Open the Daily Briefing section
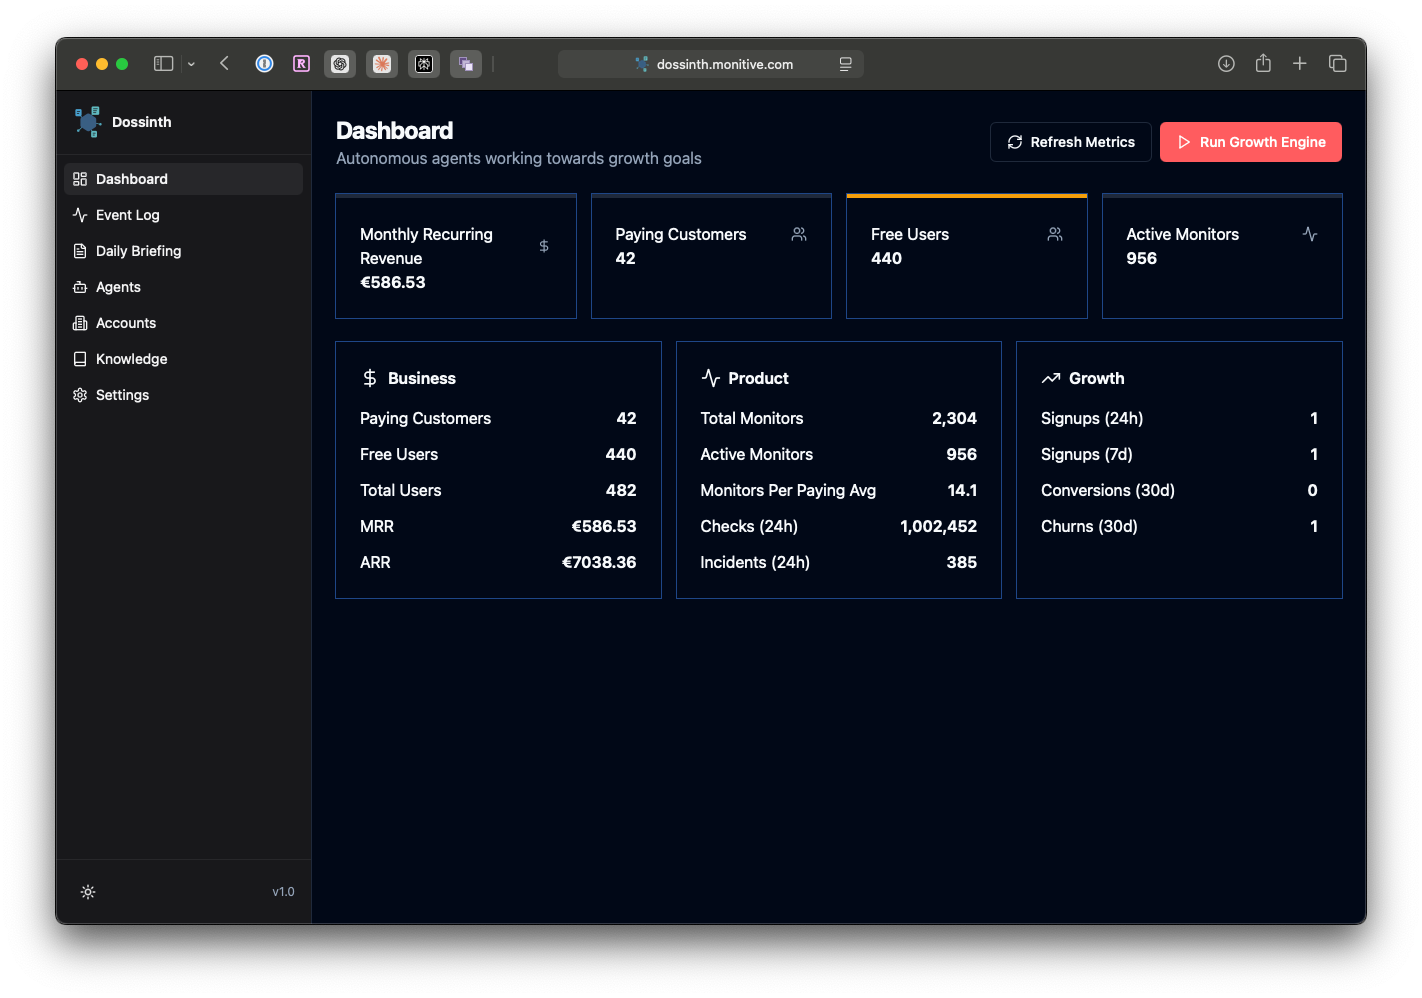The height and width of the screenshot is (998, 1422). point(137,251)
